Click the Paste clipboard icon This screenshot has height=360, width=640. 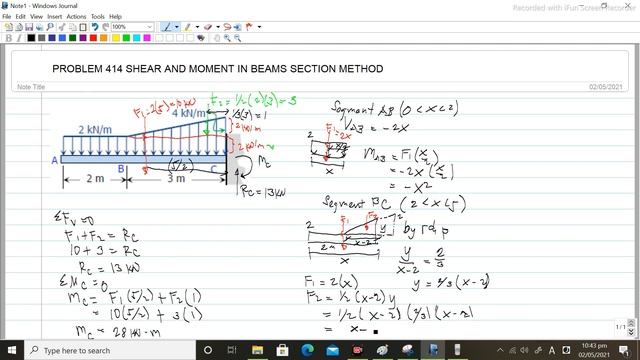click(83, 27)
